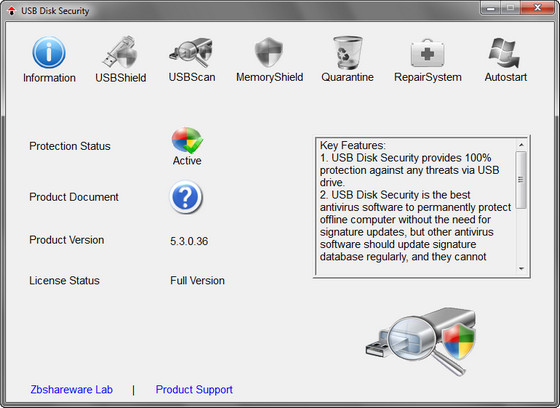
Task: Open the Product Support link
Action: coord(194,389)
